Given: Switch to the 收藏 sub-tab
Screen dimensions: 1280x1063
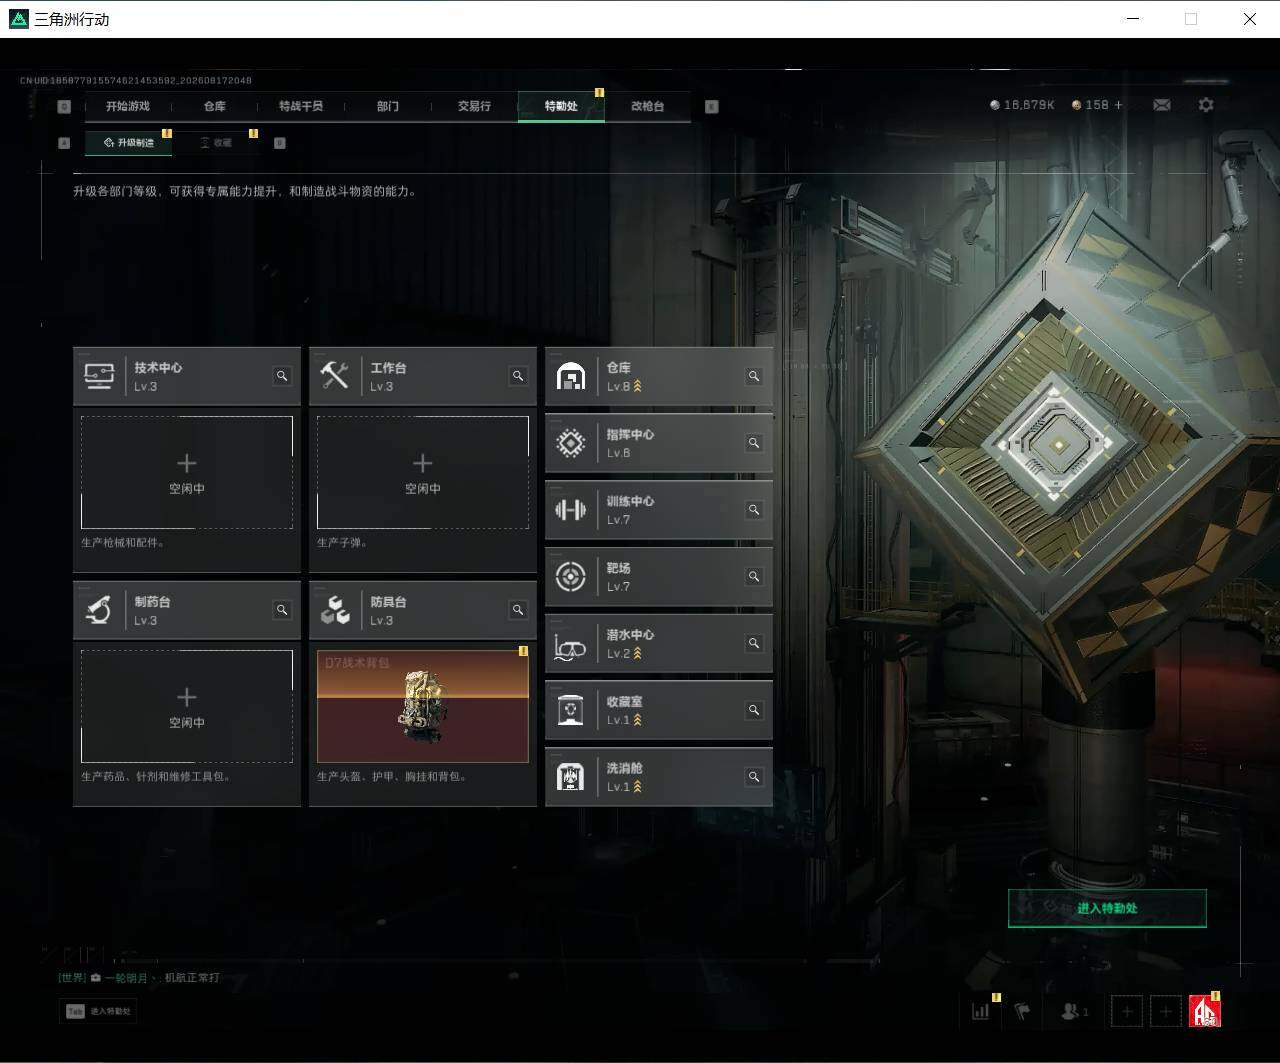Looking at the screenshot, I should click(216, 143).
